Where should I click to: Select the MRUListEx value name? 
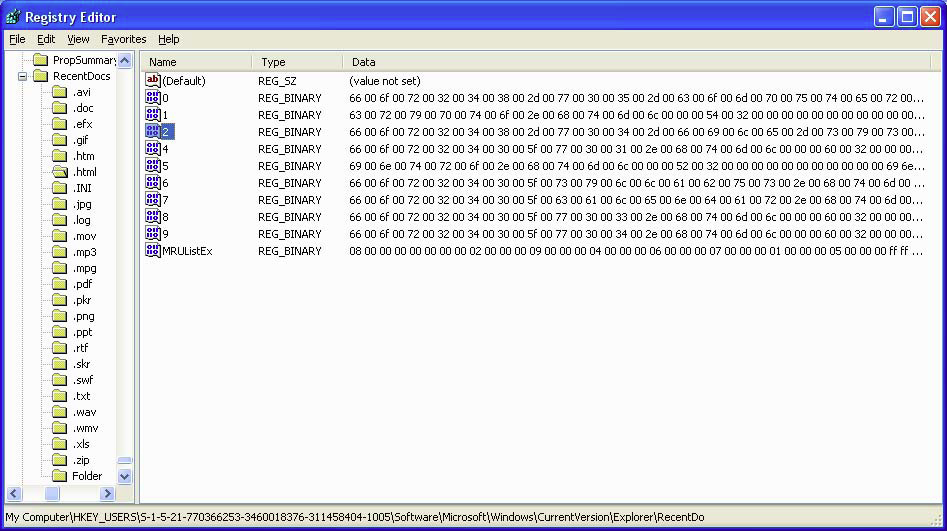[187, 251]
